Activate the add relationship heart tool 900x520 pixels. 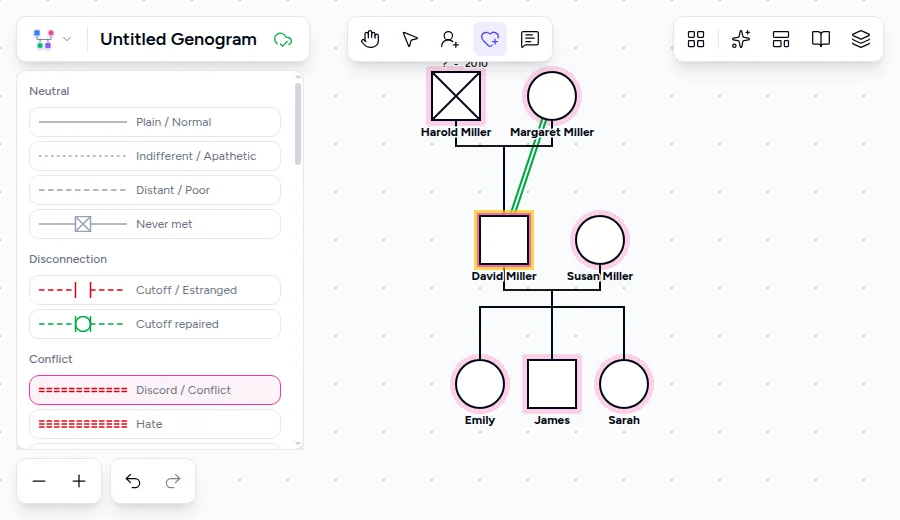[490, 39]
